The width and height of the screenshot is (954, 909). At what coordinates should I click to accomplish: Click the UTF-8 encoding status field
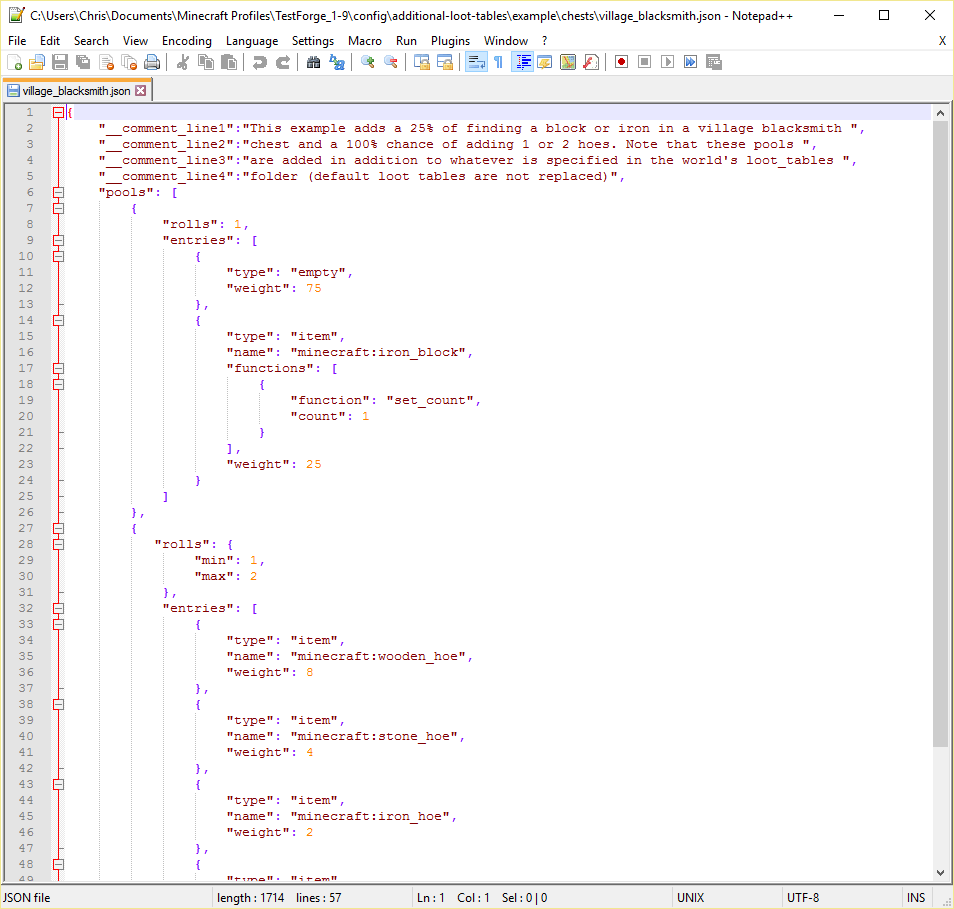(803, 897)
